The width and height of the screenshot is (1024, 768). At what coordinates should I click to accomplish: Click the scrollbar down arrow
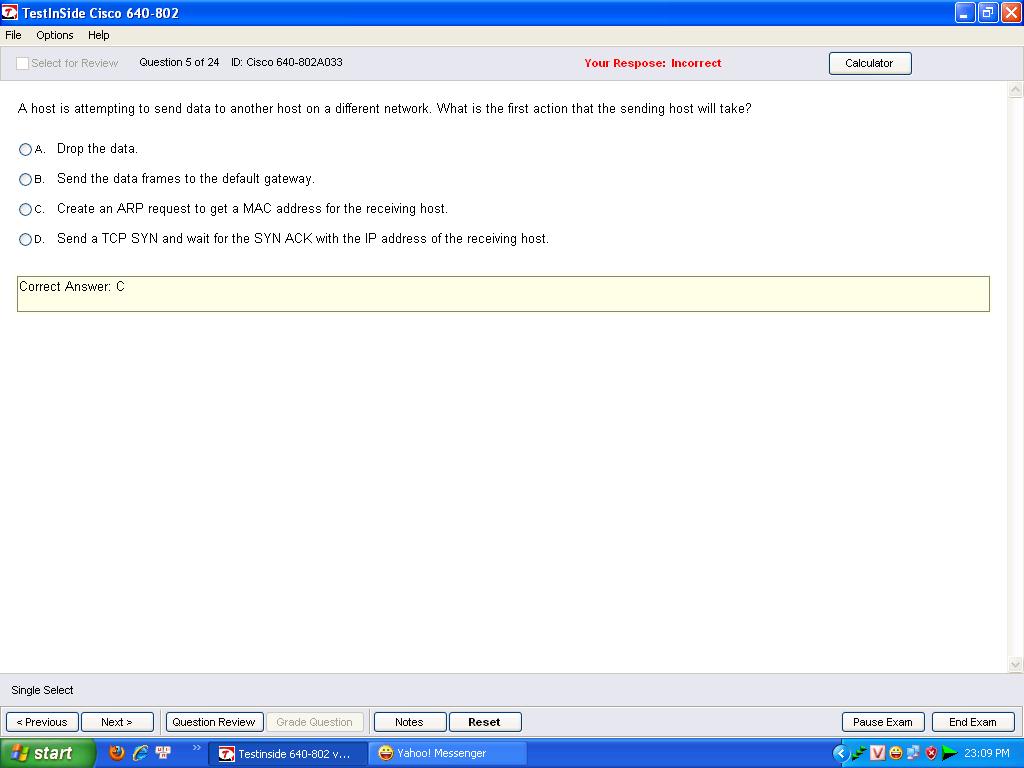click(1016, 664)
